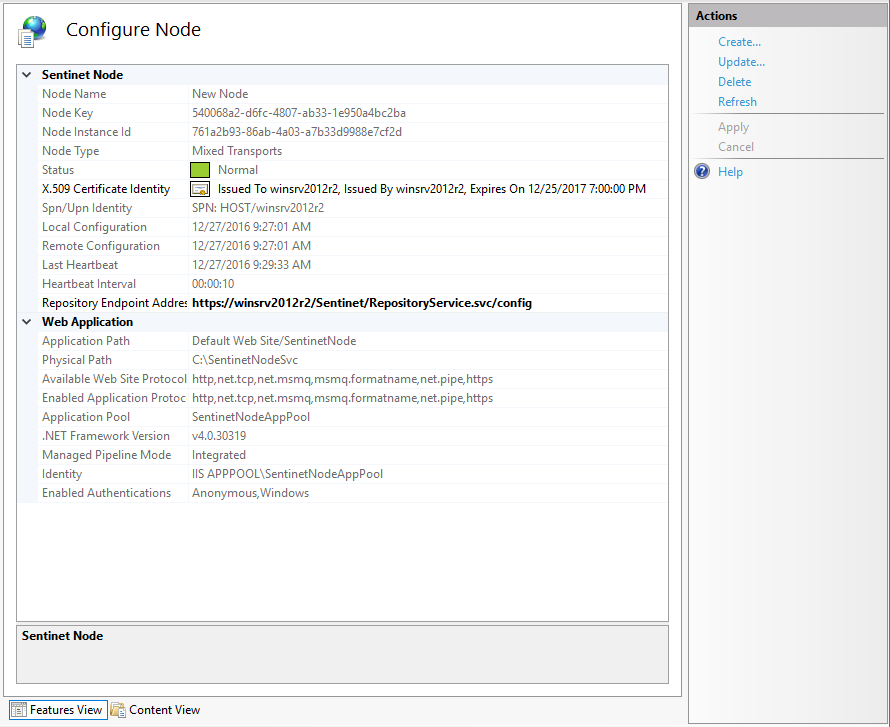Click the Delete action link
The width and height of the screenshot is (890, 727).
[x=734, y=82]
